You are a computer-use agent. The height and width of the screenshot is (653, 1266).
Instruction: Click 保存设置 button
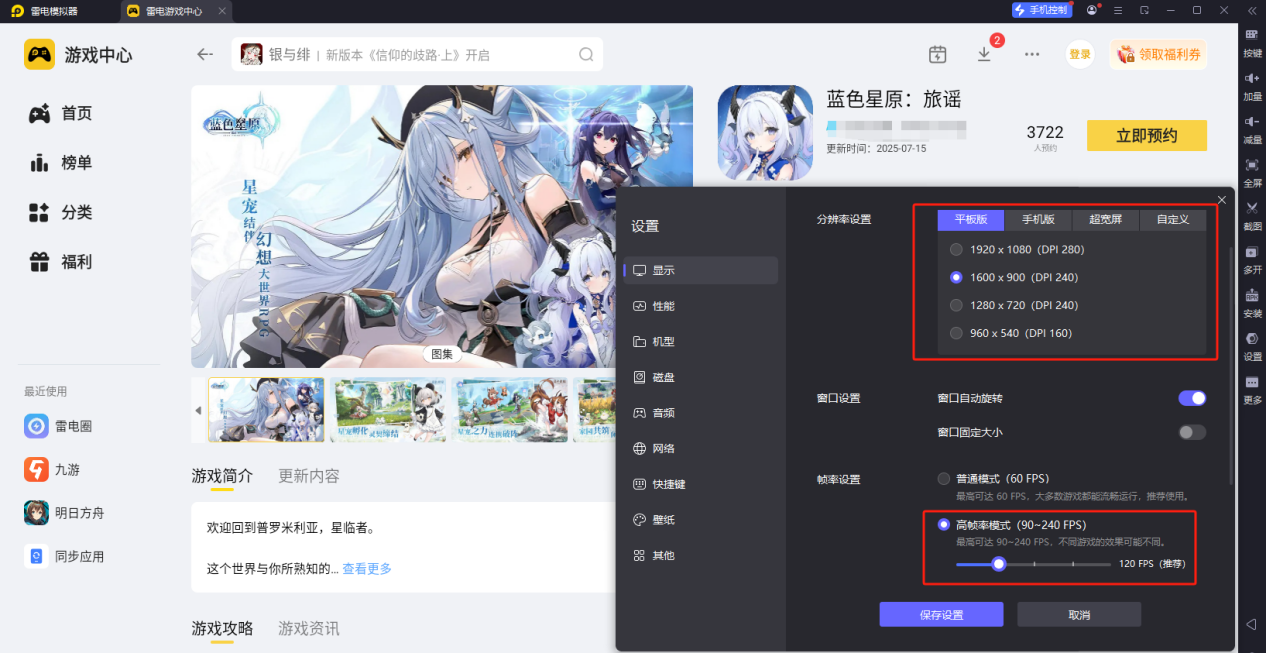(x=941, y=614)
